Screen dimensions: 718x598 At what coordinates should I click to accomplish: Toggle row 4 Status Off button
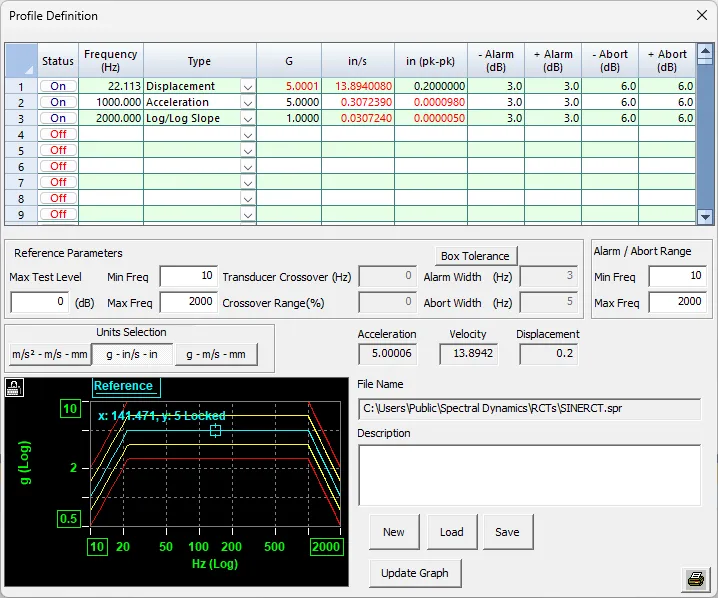coord(58,134)
